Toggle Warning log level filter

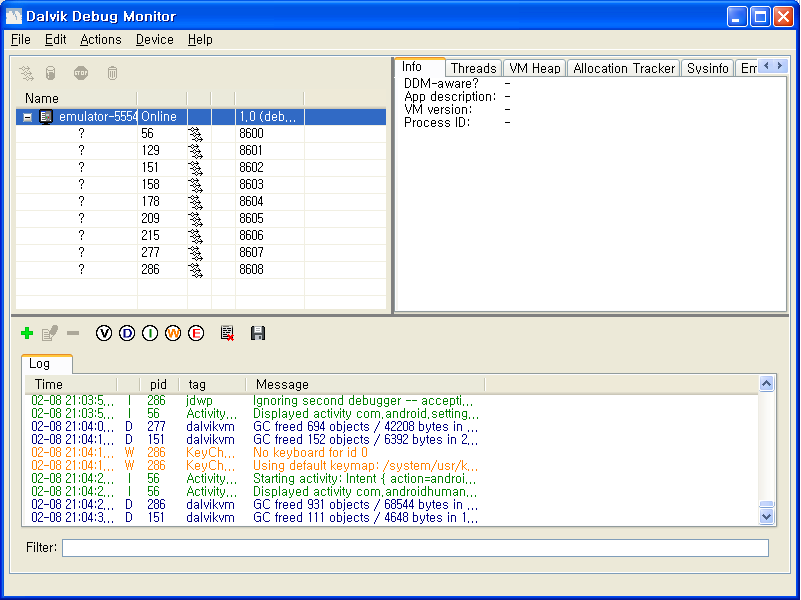click(173, 333)
